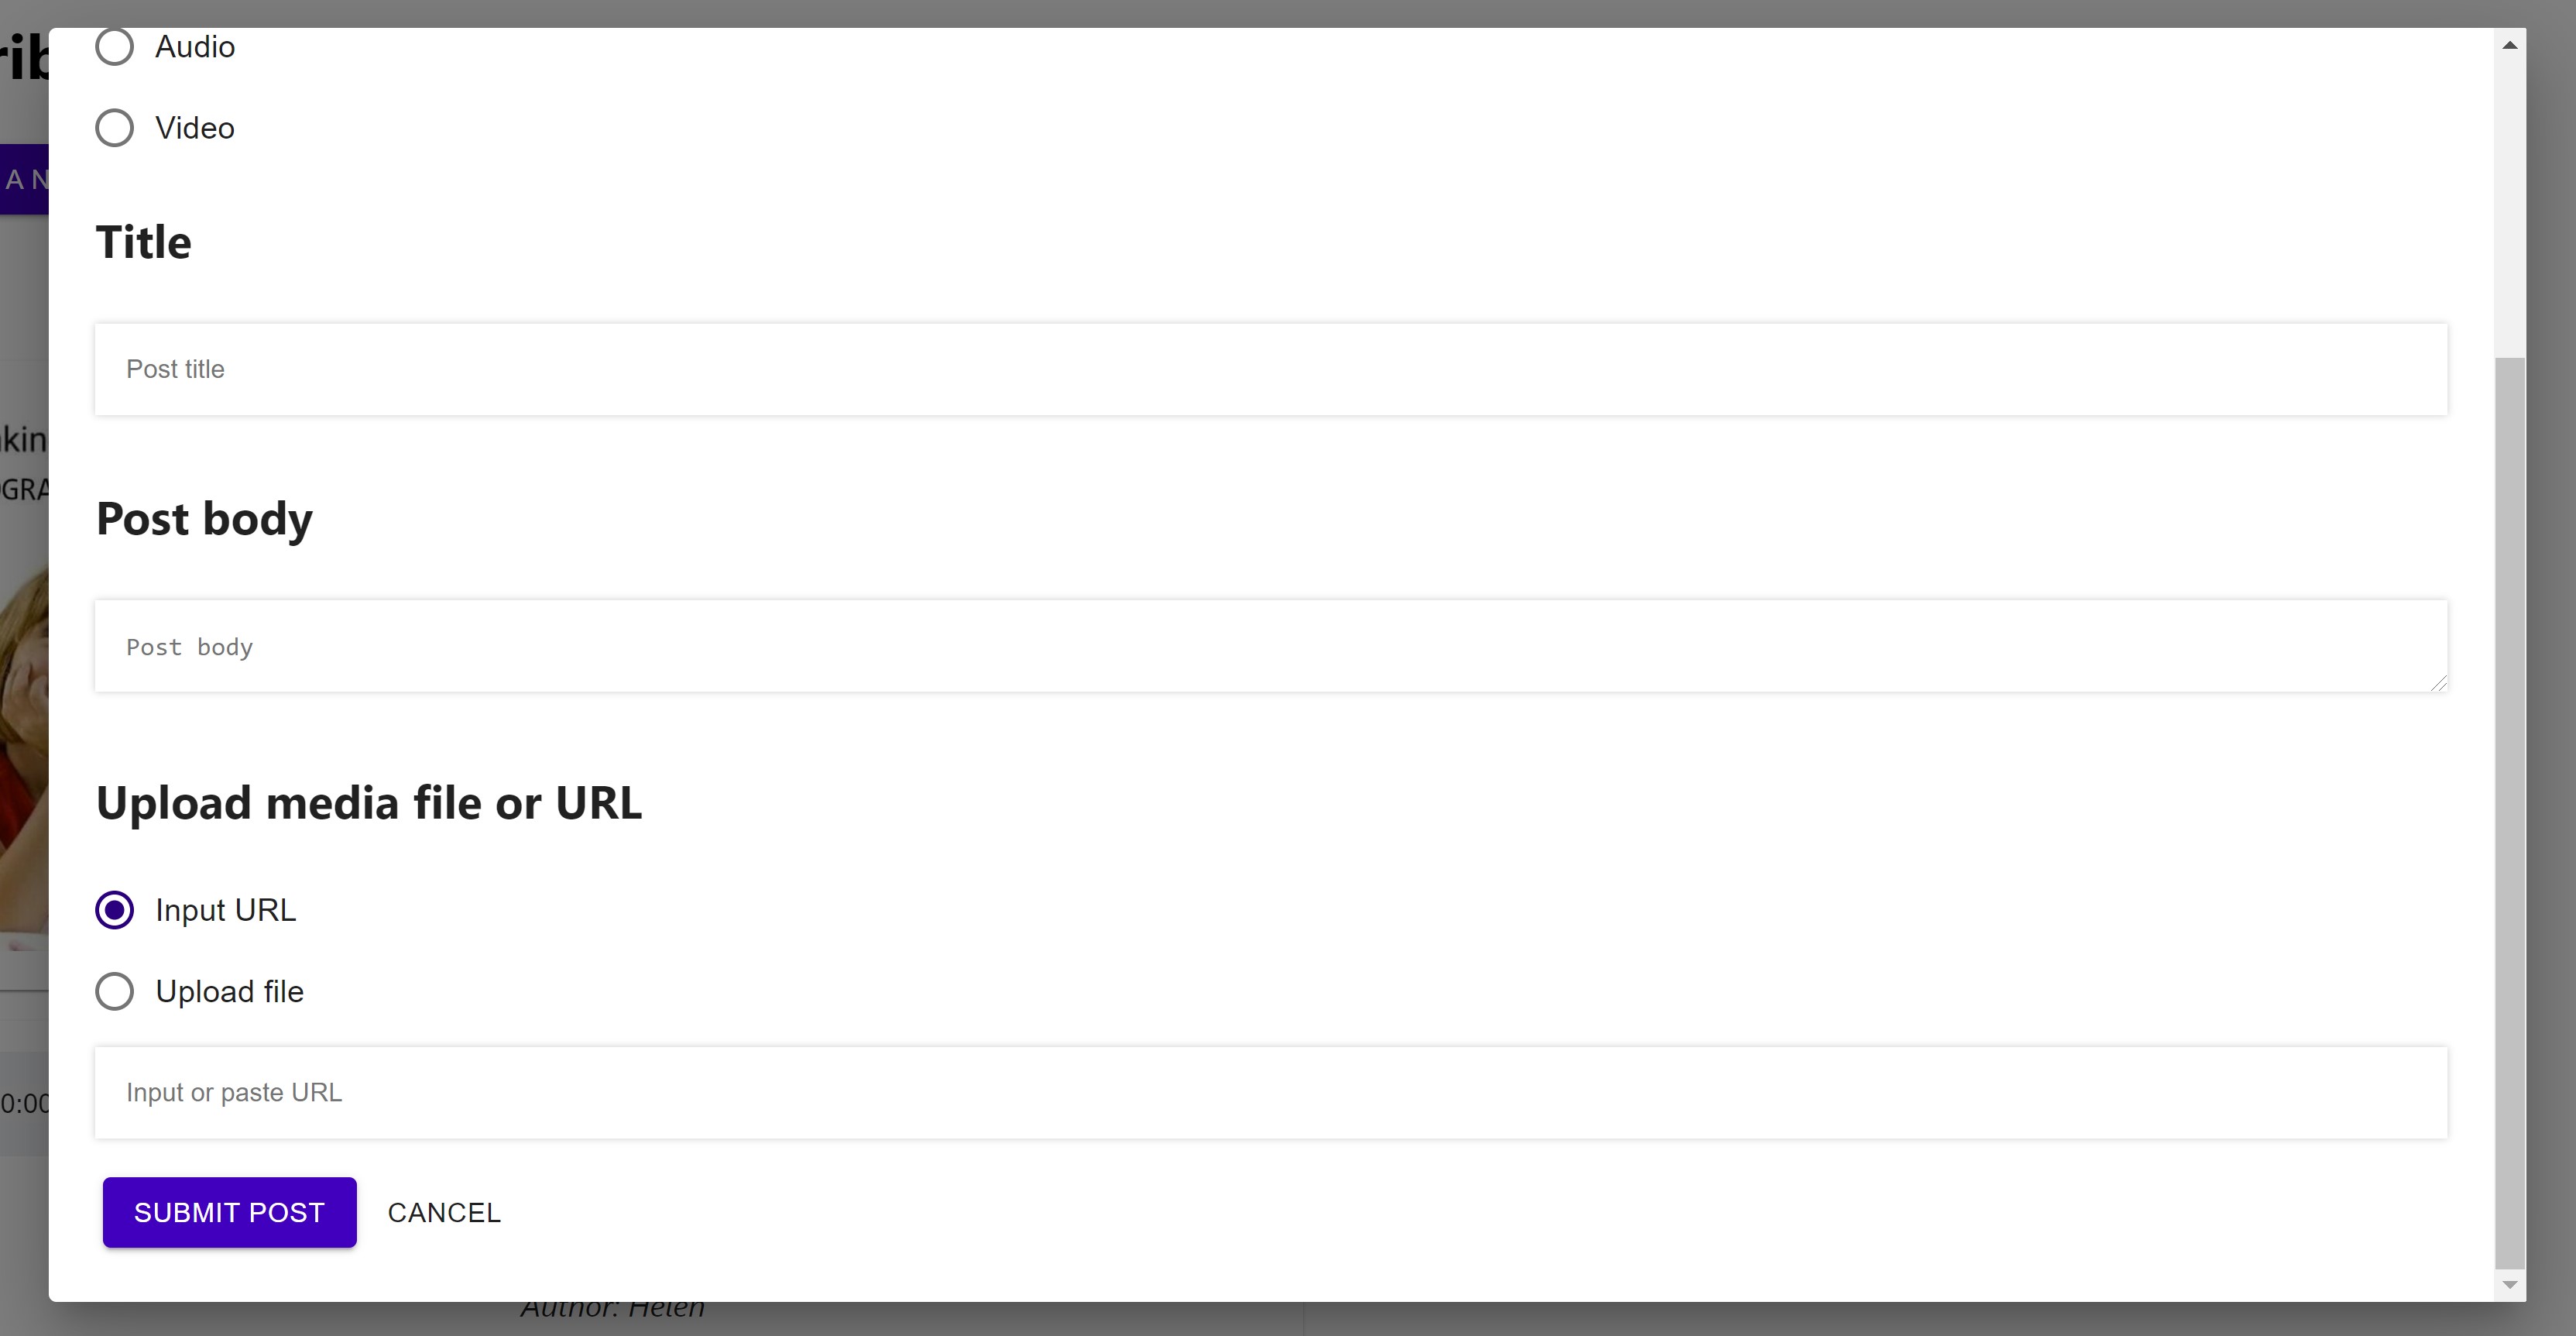Click the Post body resize handle
The image size is (2576, 1336).
pyautogui.click(x=2438, y=682)
